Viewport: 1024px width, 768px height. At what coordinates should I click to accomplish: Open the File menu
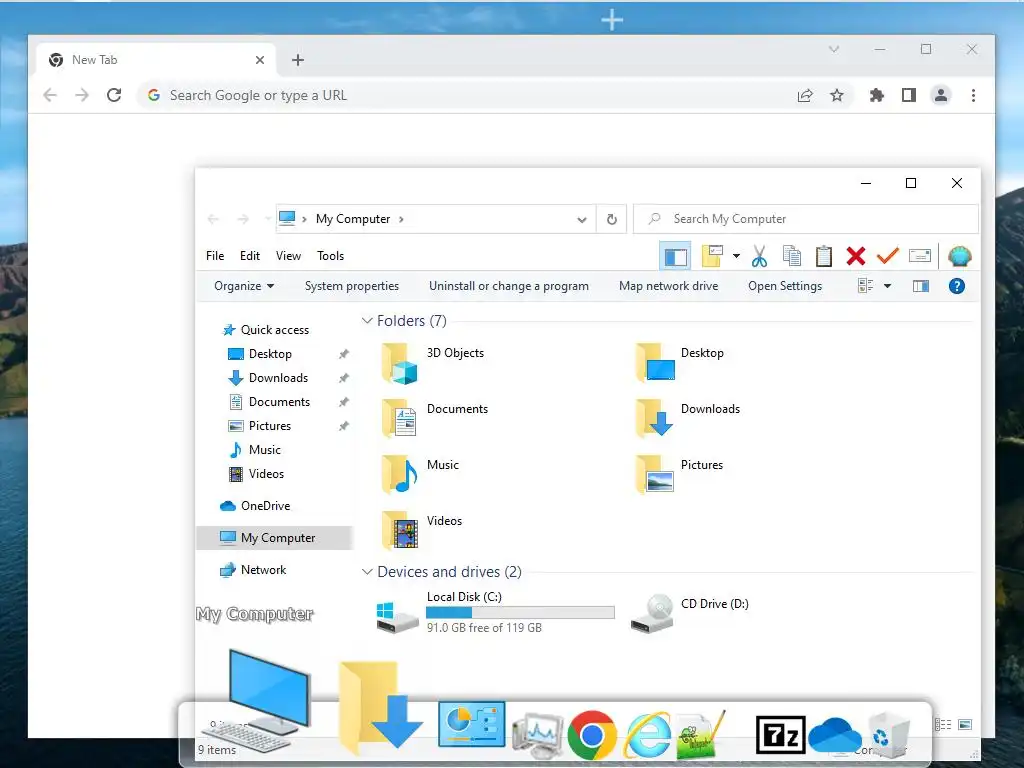[x=215, y=256]
